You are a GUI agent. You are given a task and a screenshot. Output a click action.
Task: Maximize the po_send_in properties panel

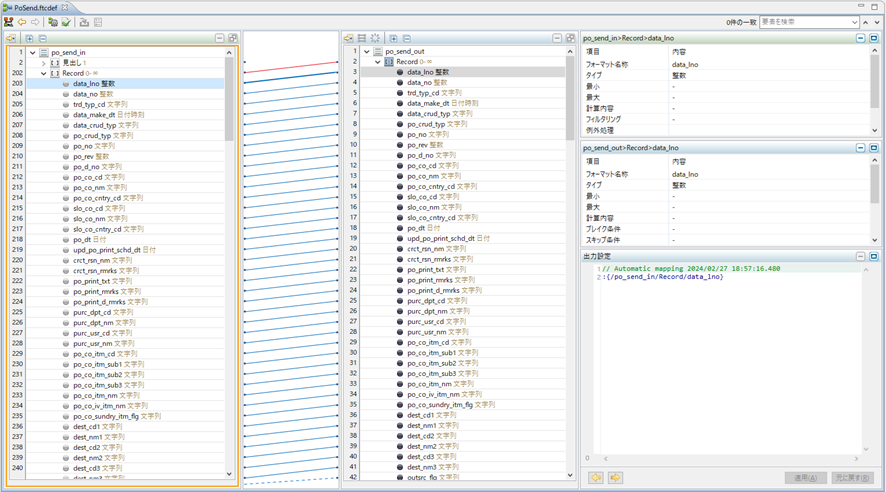click(x=873, y=38)
